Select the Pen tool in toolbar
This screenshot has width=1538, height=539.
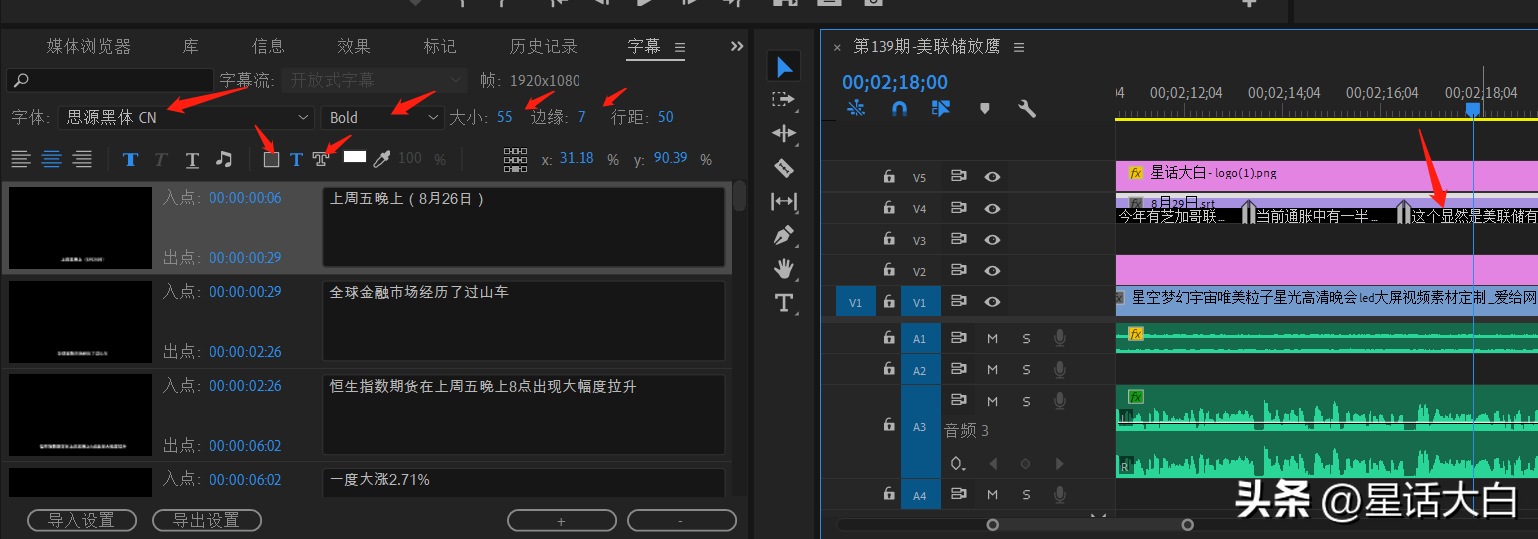784,236
